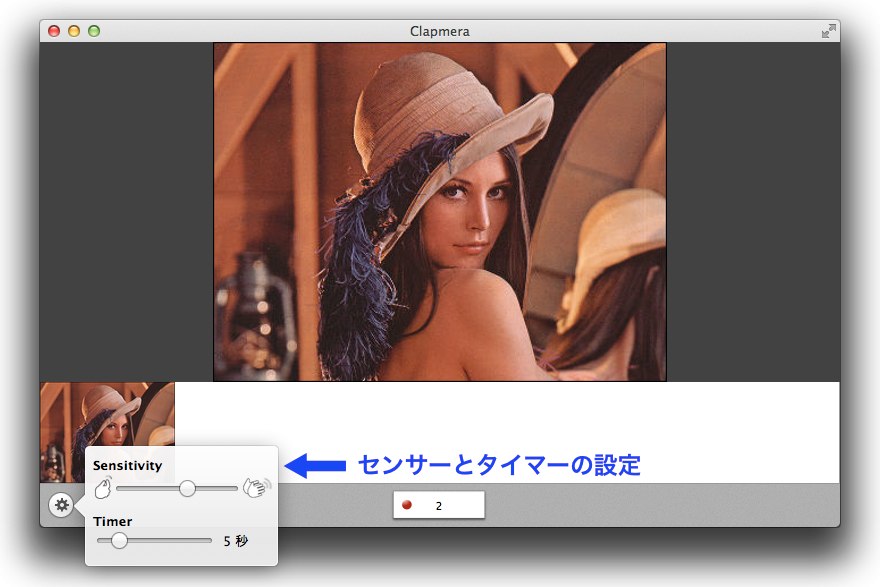Click the "Sensitivity" label
880x587 pixels.
127,465
